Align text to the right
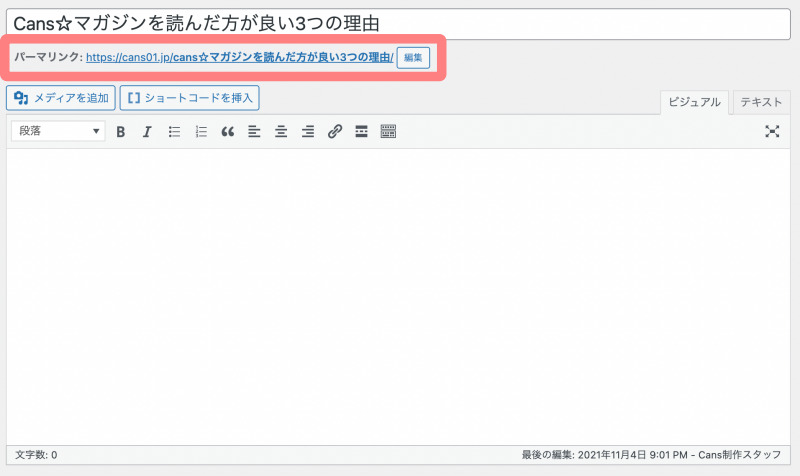This screenshot has width=800, height=476. 308,131
